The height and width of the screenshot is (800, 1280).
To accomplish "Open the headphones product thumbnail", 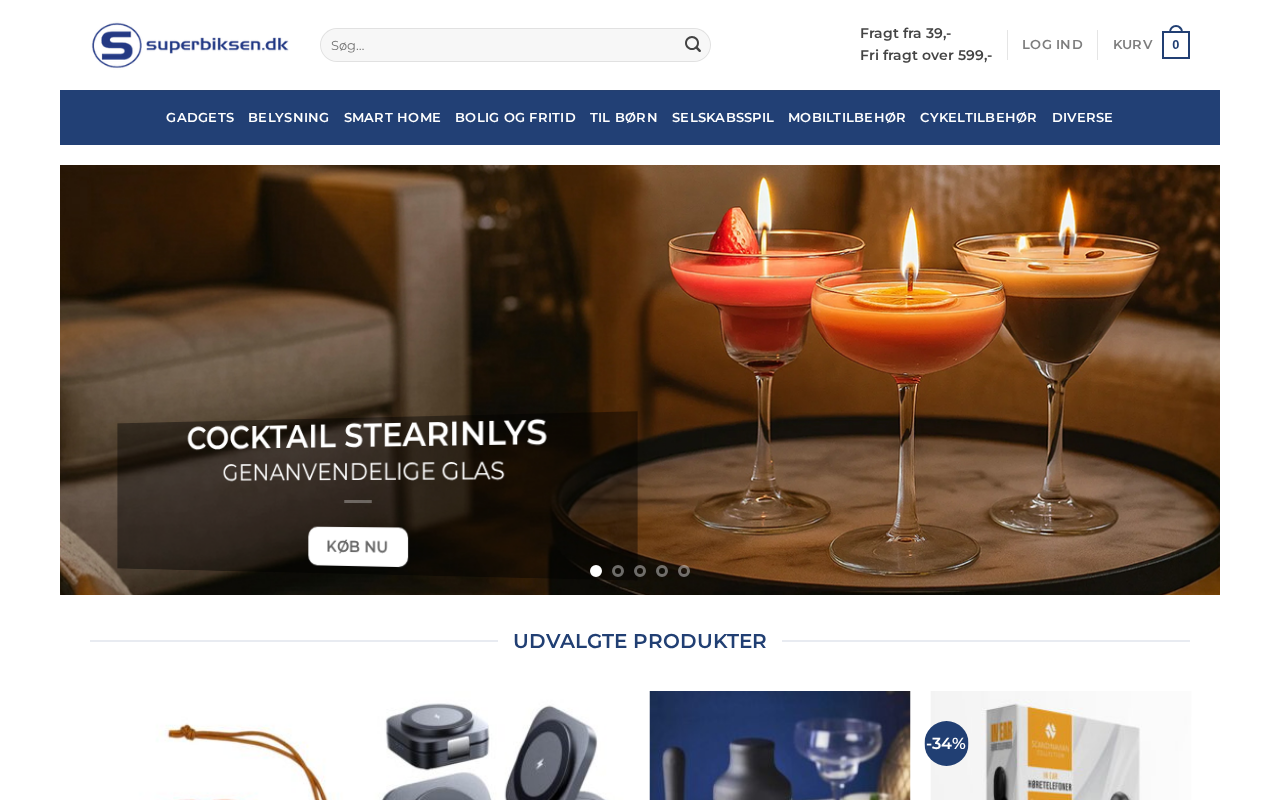I will pos(1060,745).
